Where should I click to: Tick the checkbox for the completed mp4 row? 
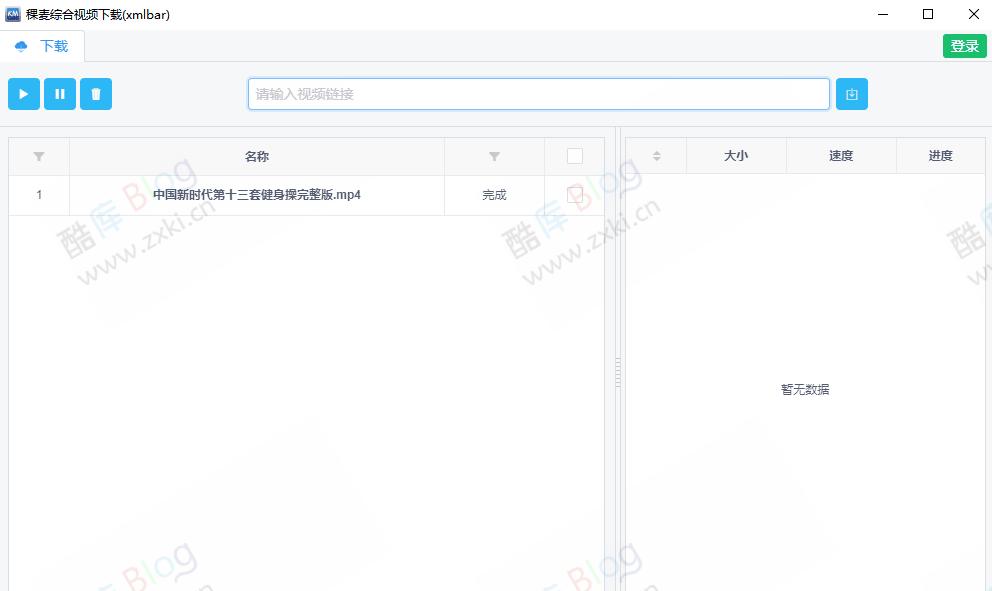coord(574,195)
